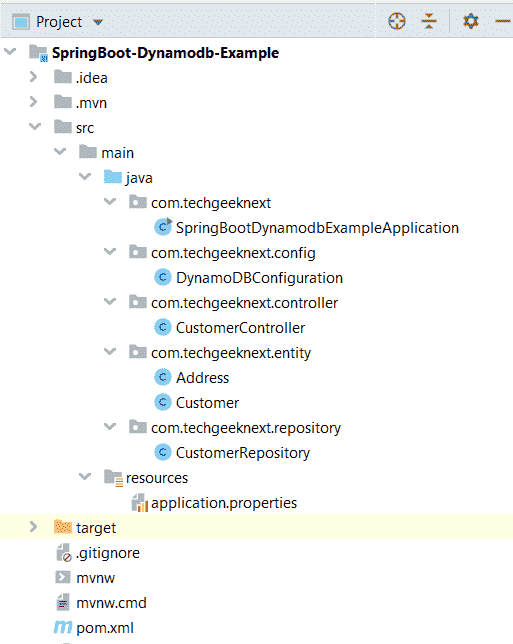Image resolution: width=513 pixels, height=644 pixels.
Task: Expand the .idea folder
Action: [34, 77]
